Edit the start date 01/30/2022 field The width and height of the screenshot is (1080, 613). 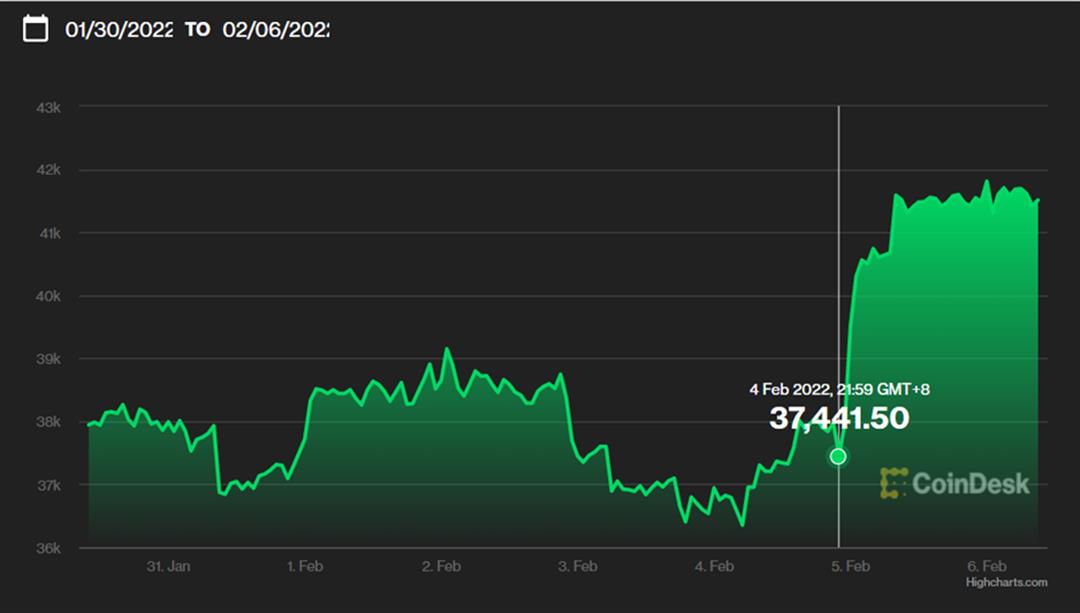coord(119,29)
